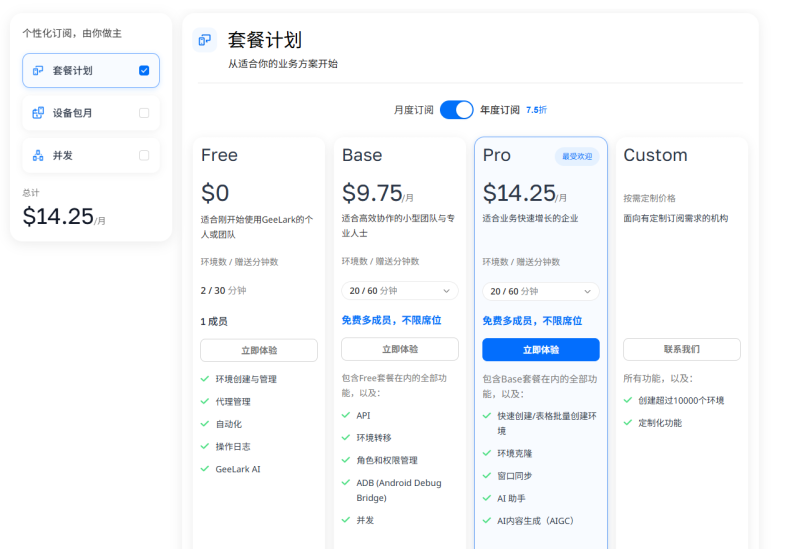800x549 pixels.
Task: Click the Base plan 免费多成员，不限席位 text
Action: pyautogui.click(x=391, y=320)
